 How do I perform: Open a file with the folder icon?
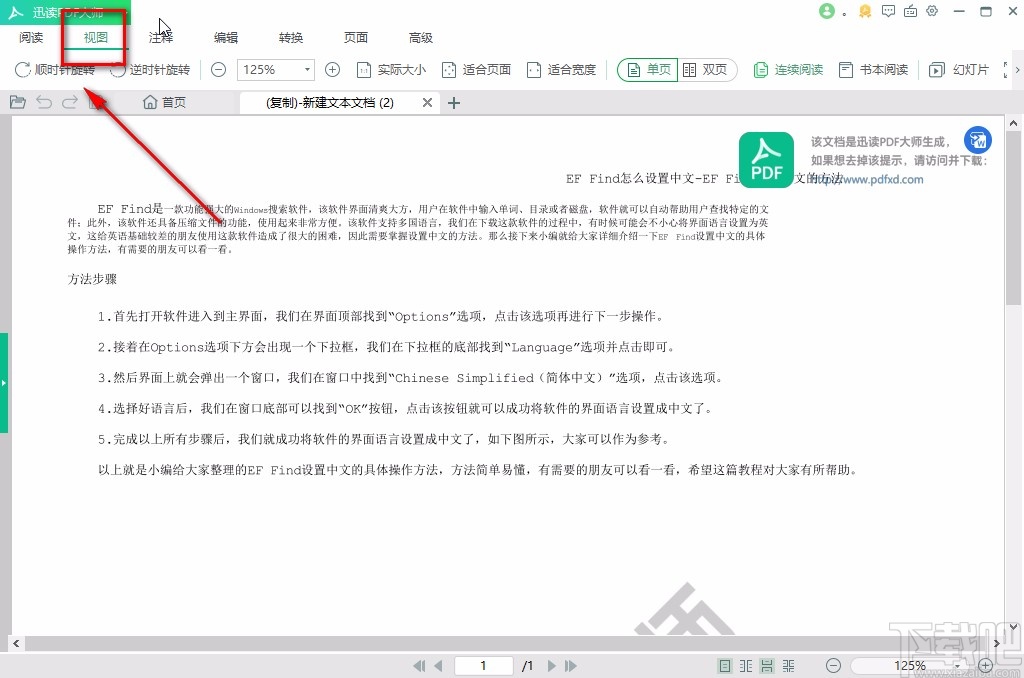[x=18, y=102]
